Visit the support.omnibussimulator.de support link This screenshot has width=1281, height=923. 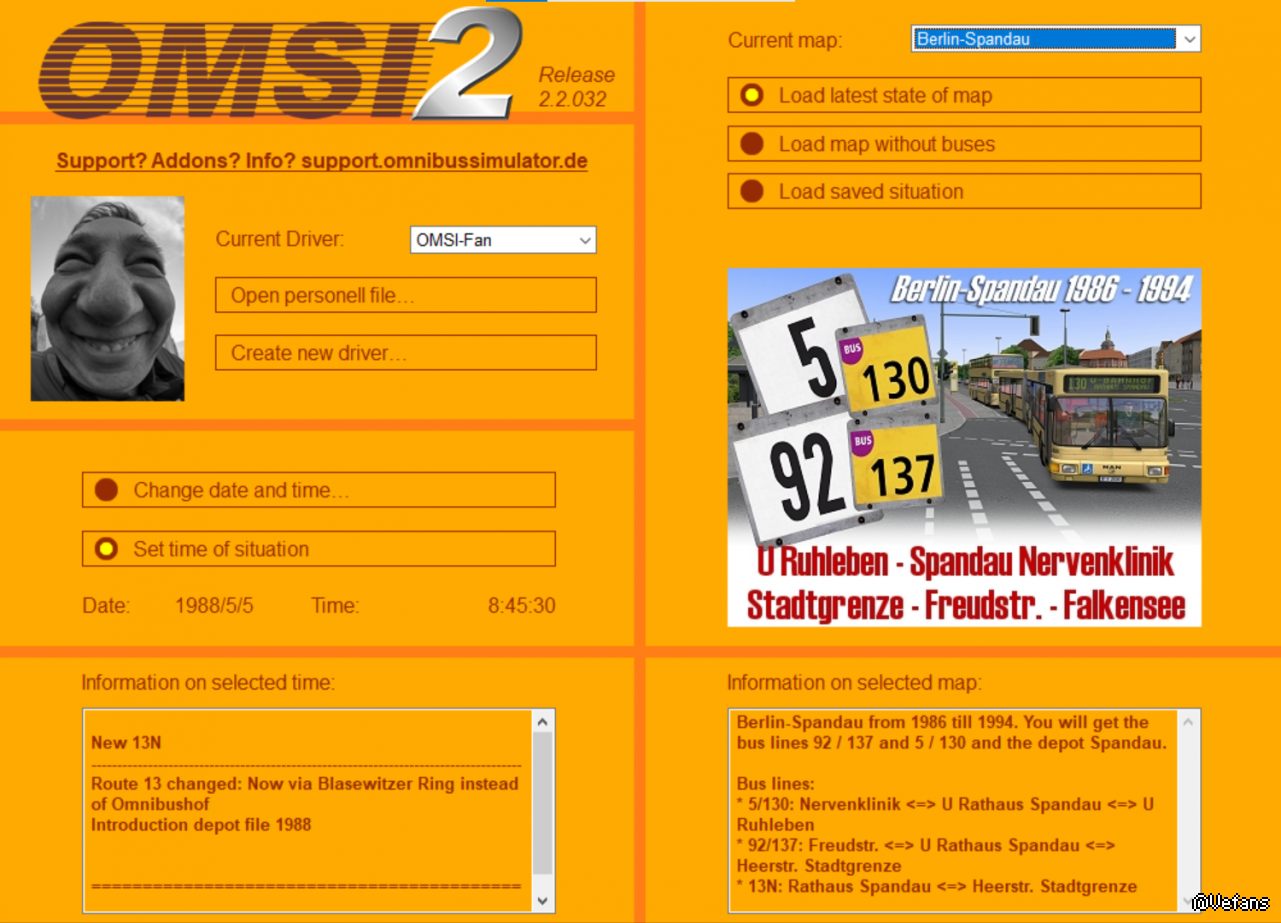[x=322, y=161]
